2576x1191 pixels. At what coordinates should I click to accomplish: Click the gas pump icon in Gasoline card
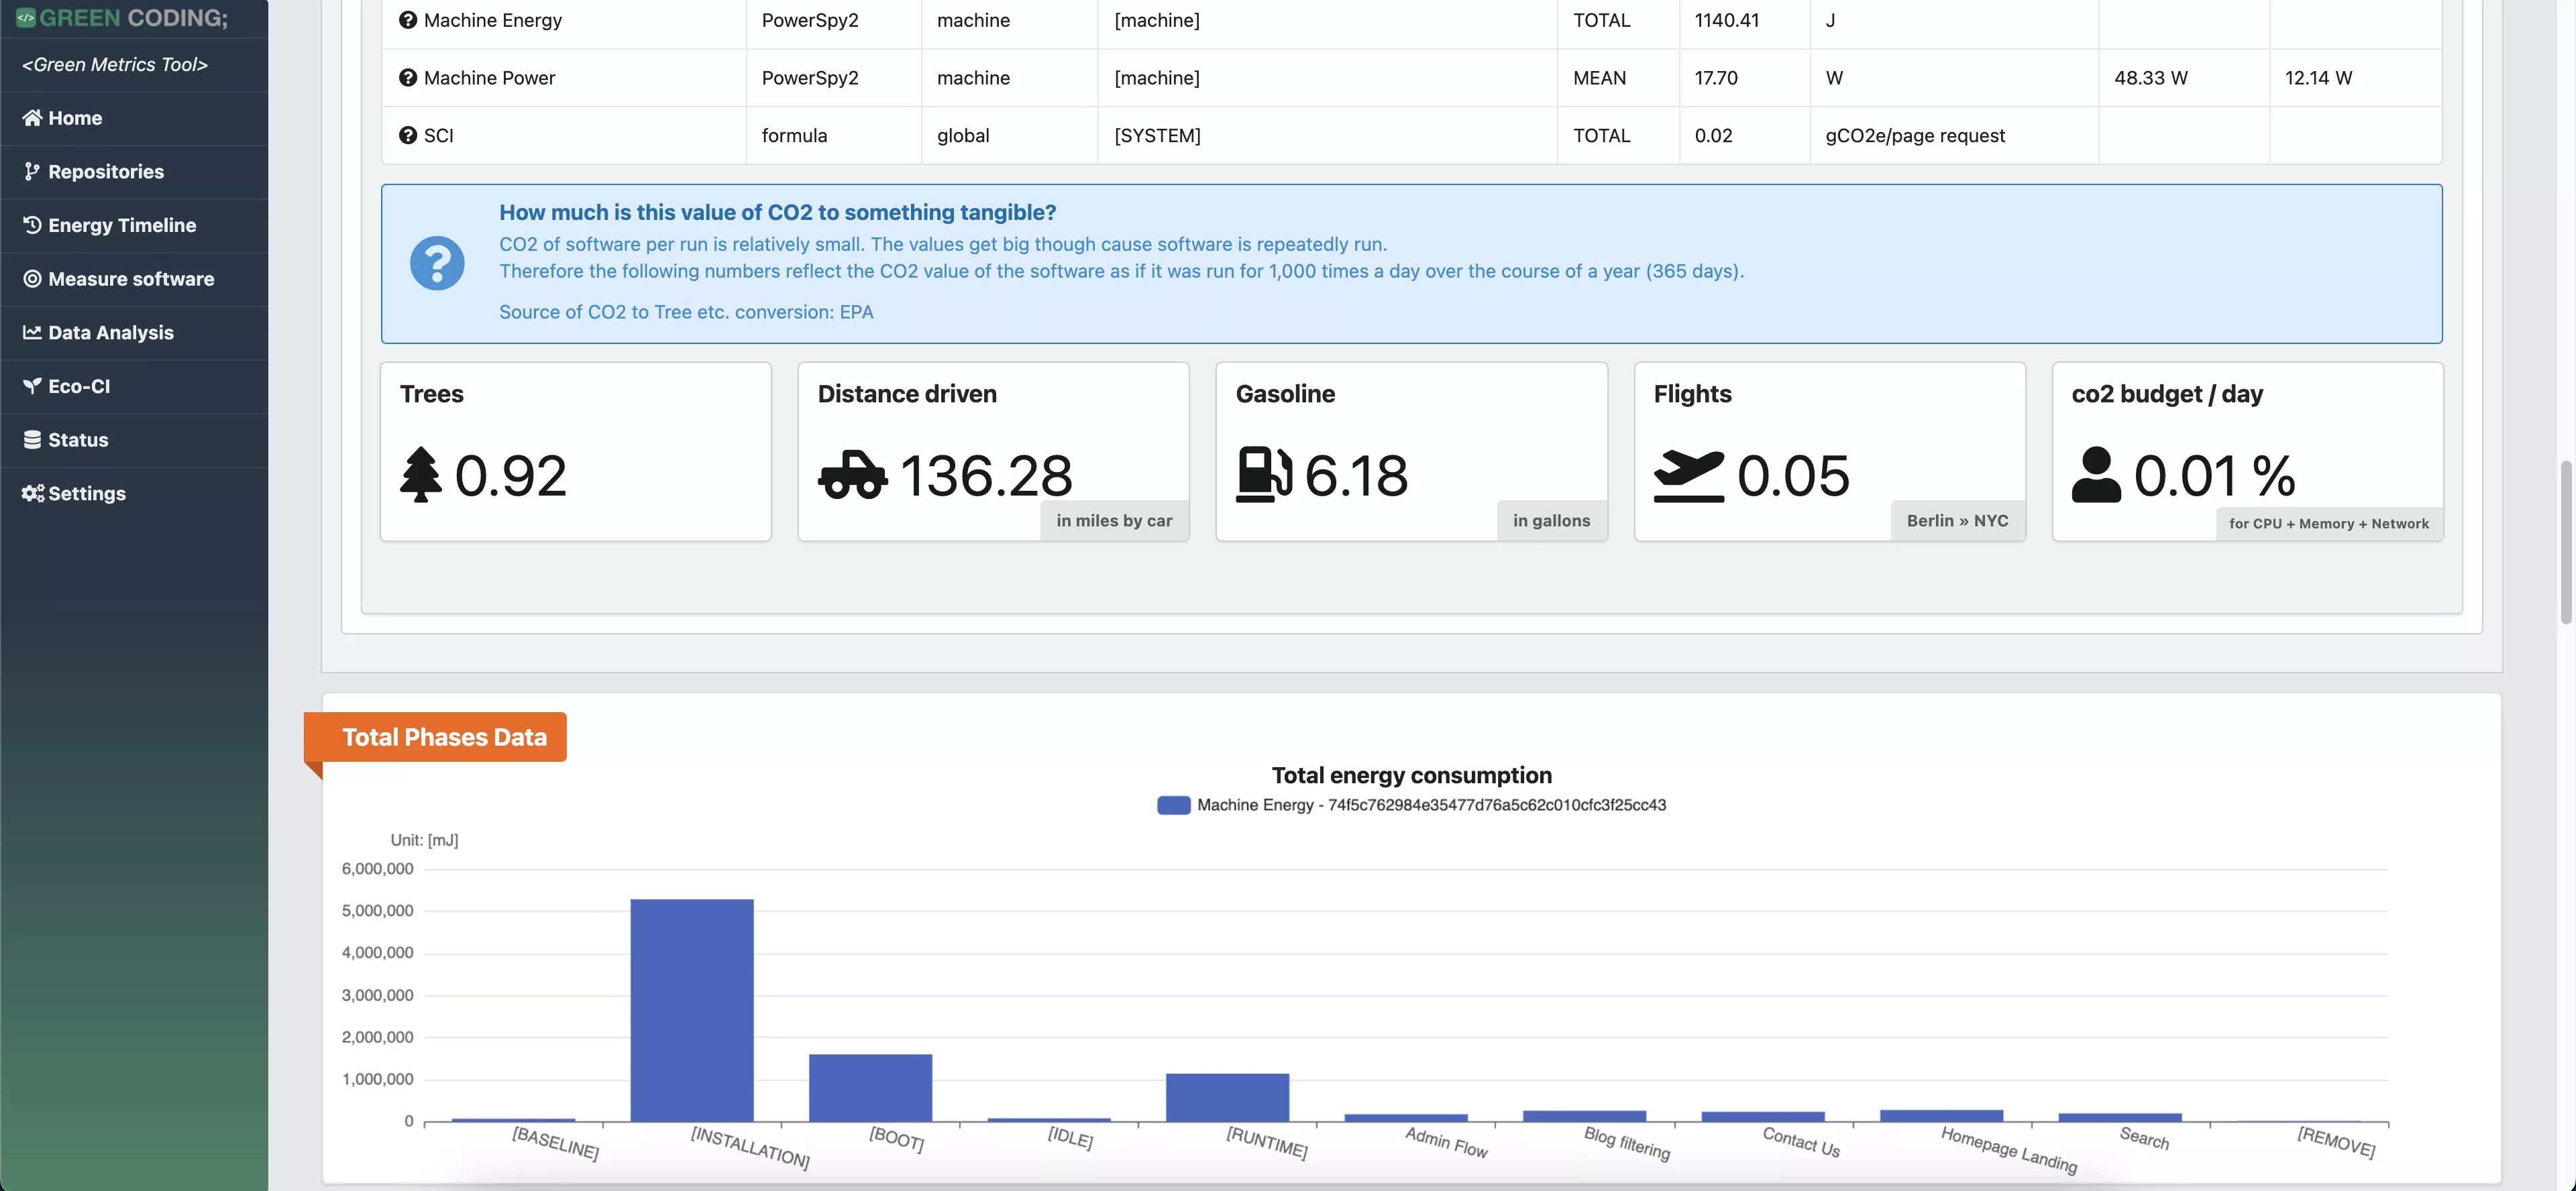pyautogui.click(x=1264, y=474)
